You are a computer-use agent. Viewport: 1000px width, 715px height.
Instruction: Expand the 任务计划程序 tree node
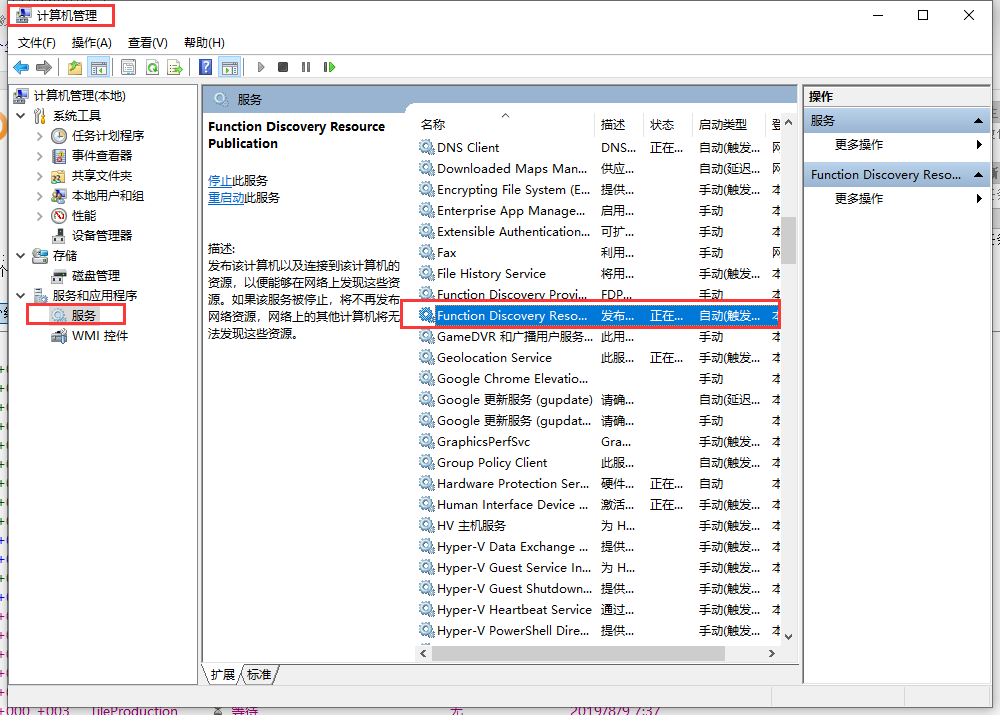click(39, 136)
